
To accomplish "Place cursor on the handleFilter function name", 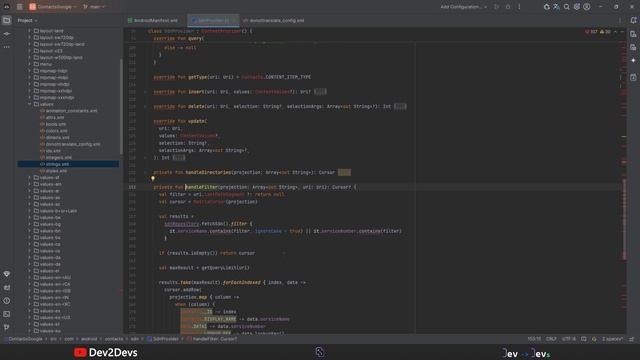I will click(x=202, y=187).
